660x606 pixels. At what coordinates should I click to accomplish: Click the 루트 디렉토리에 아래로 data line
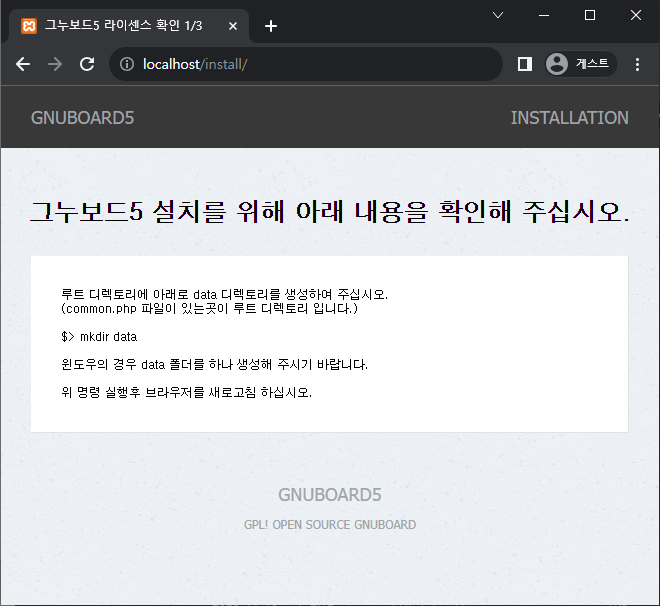[224, 294]
